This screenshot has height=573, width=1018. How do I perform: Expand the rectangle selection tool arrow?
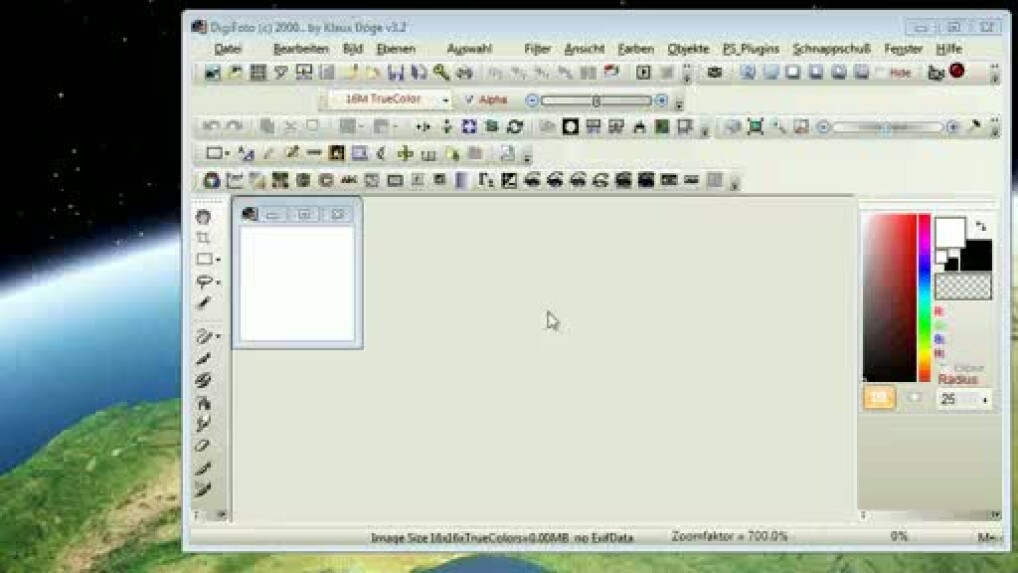pos(218,260)
